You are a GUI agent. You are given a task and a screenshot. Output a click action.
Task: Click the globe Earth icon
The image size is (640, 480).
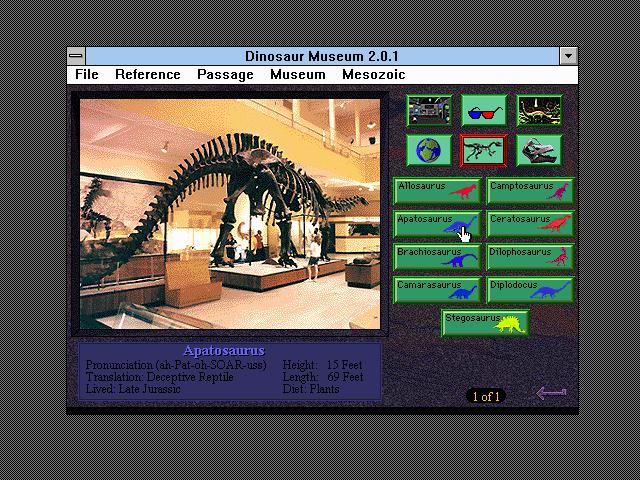coord(429,150)
